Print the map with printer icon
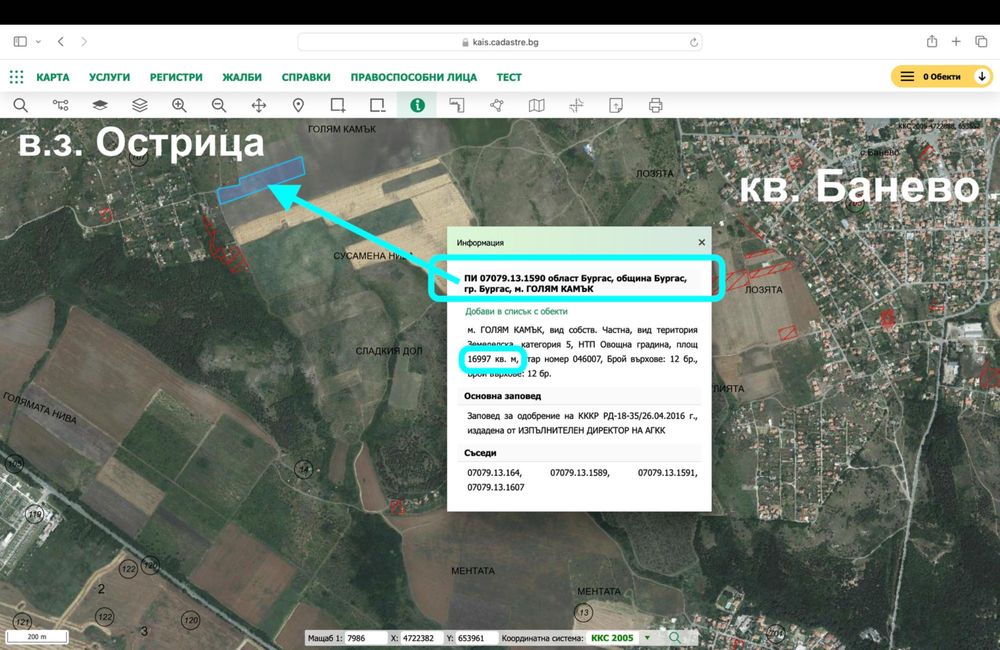This screenshot has height=650, width=1000. pos(656,105)
